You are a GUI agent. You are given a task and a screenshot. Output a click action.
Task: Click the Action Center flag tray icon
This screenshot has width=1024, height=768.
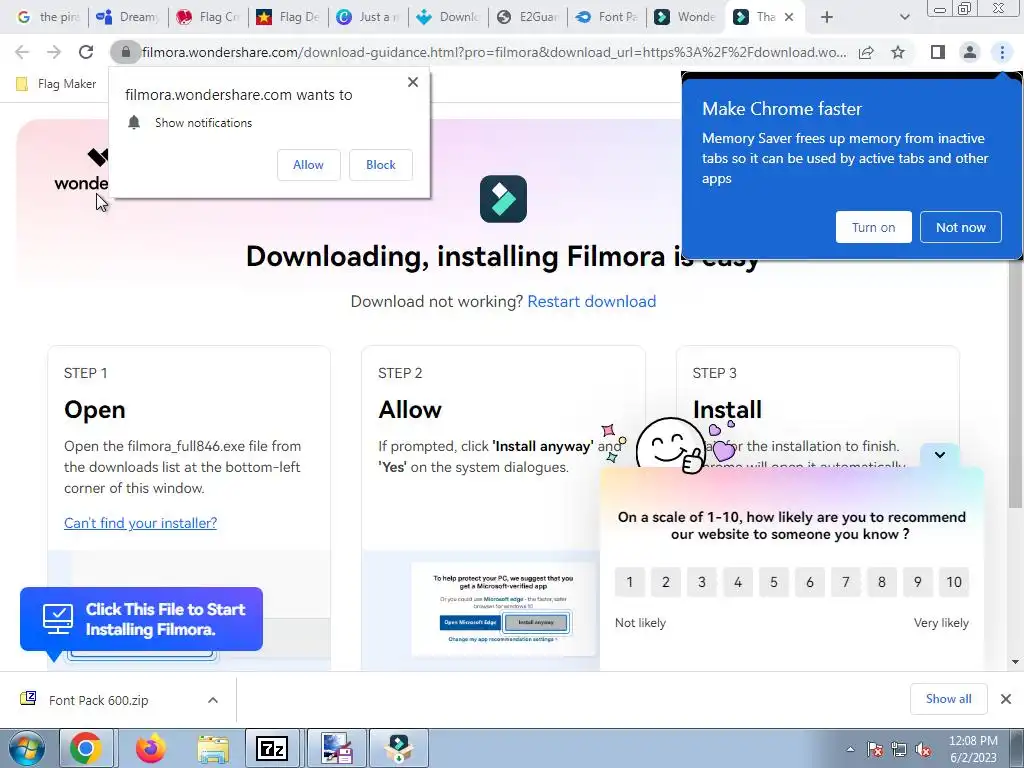tap(875, 750)
